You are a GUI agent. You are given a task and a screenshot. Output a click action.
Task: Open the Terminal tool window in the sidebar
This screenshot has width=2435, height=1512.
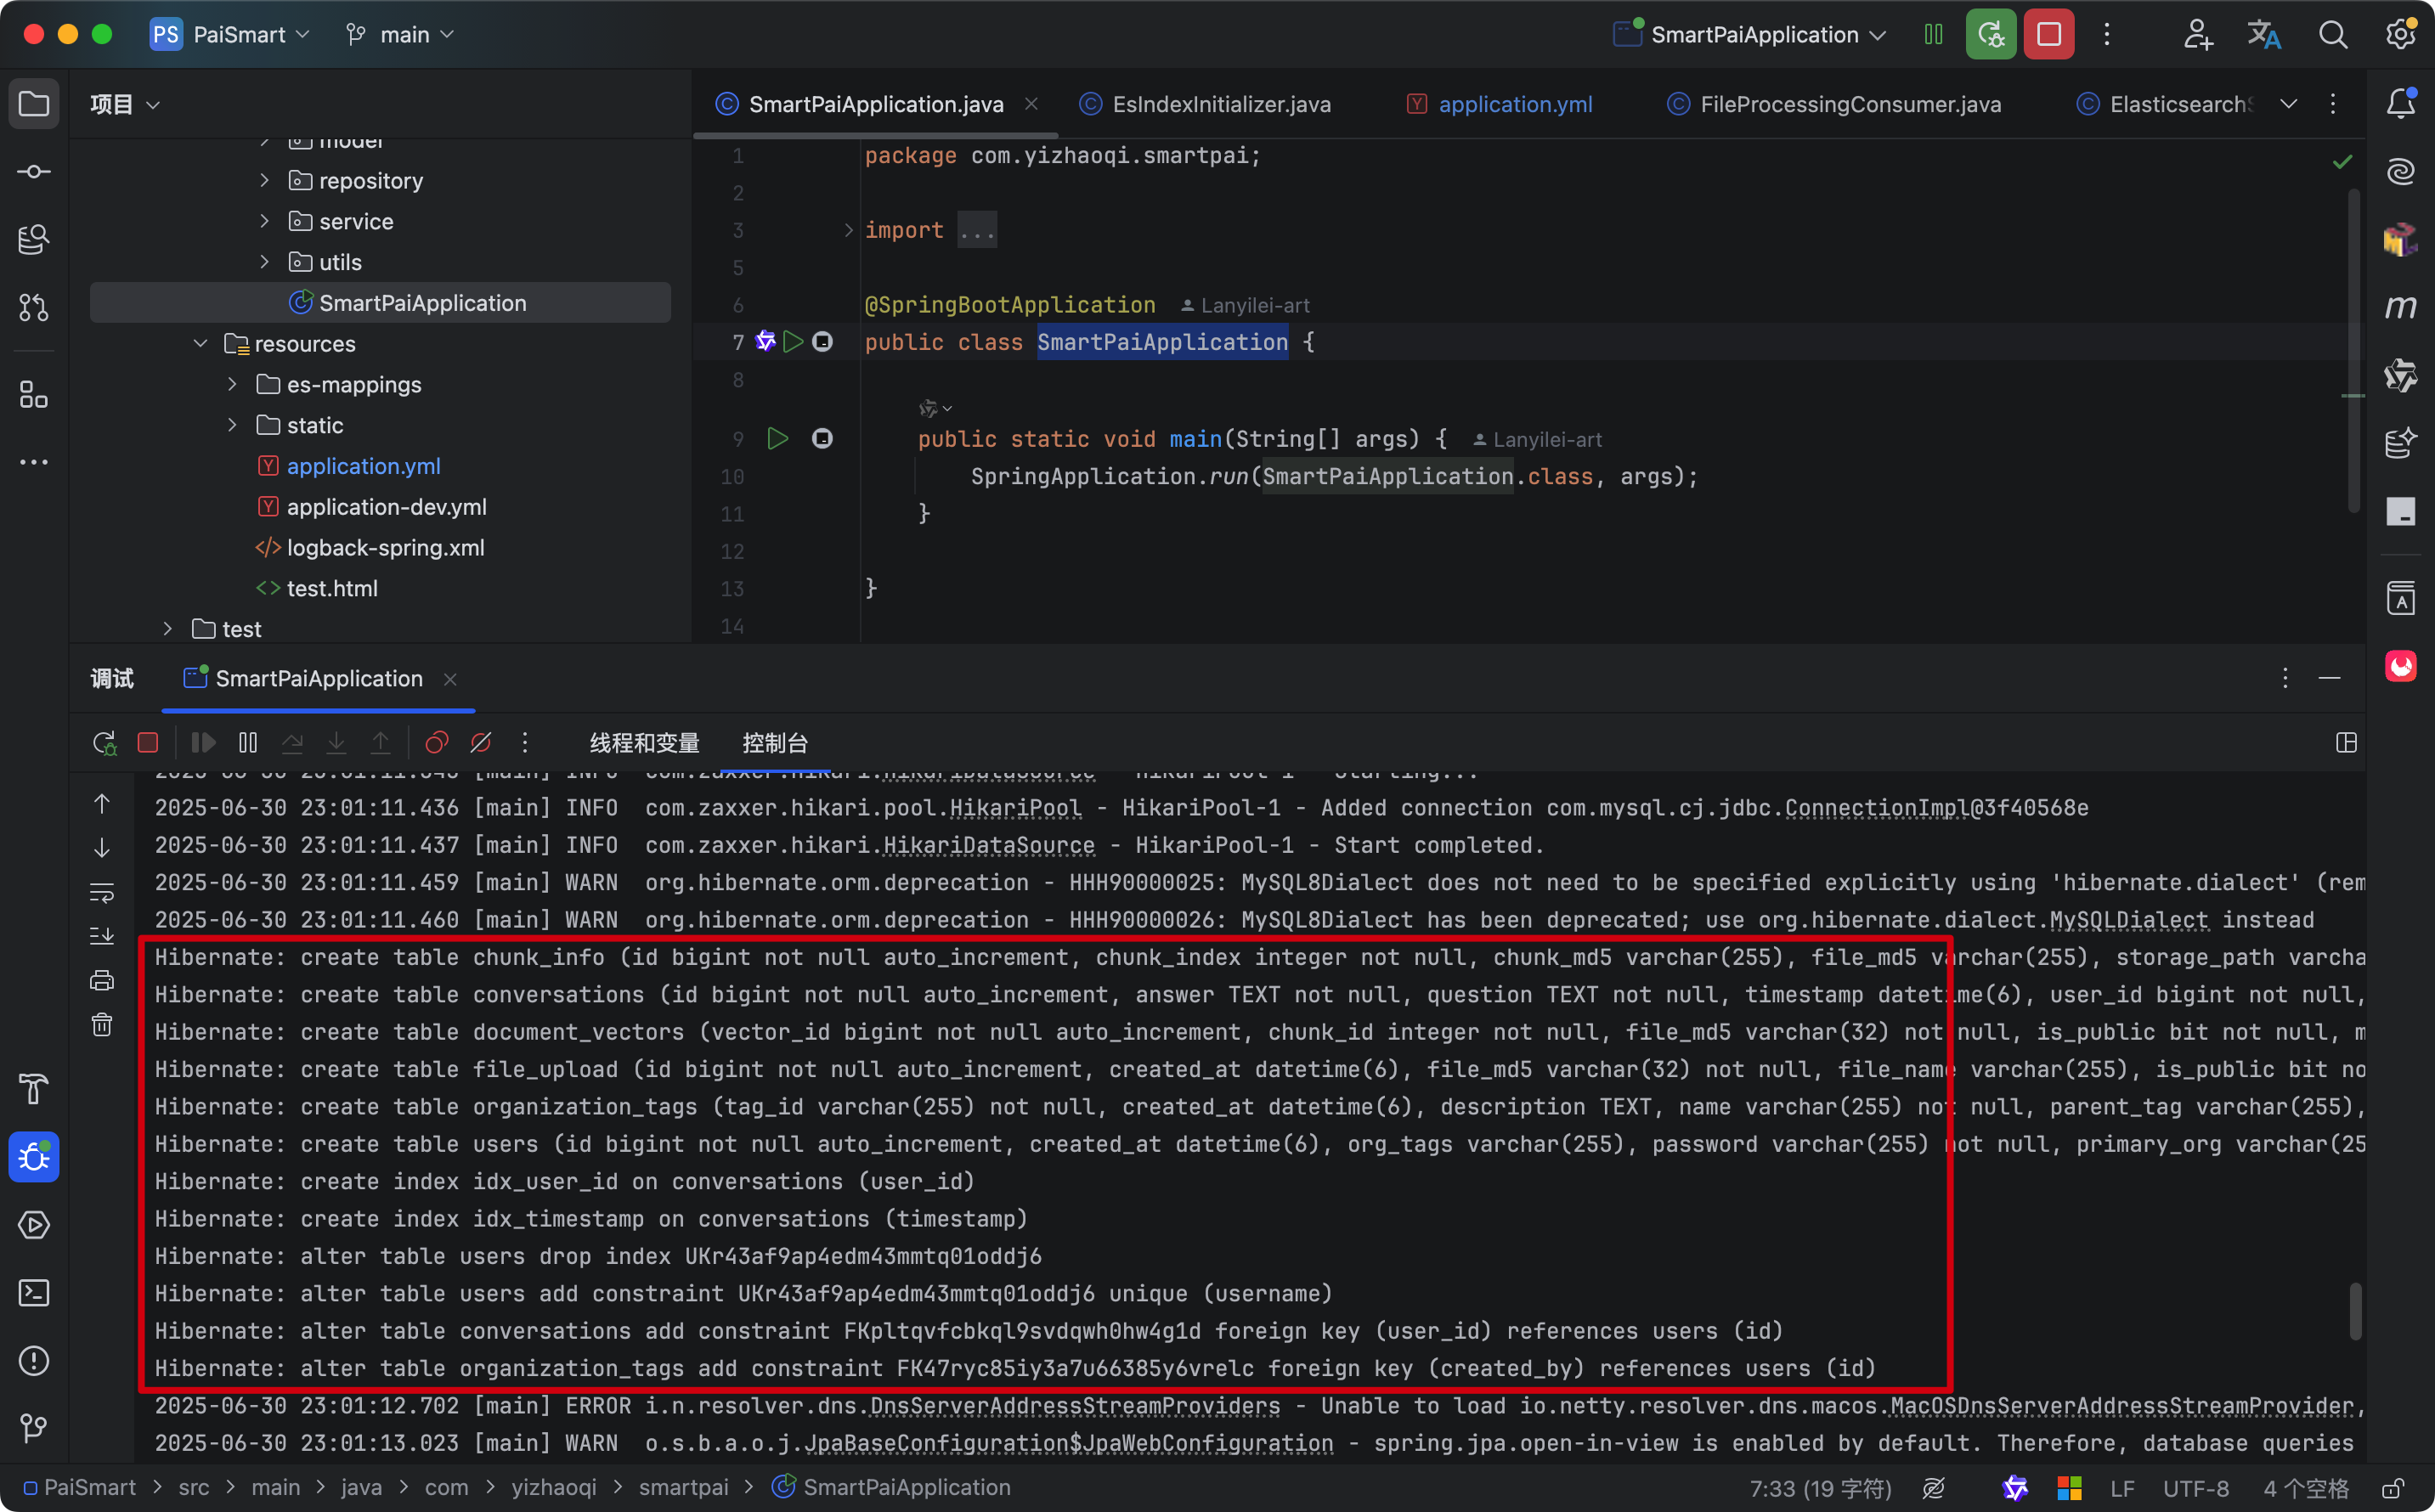pyautogui.click(x=34, y=1293)
